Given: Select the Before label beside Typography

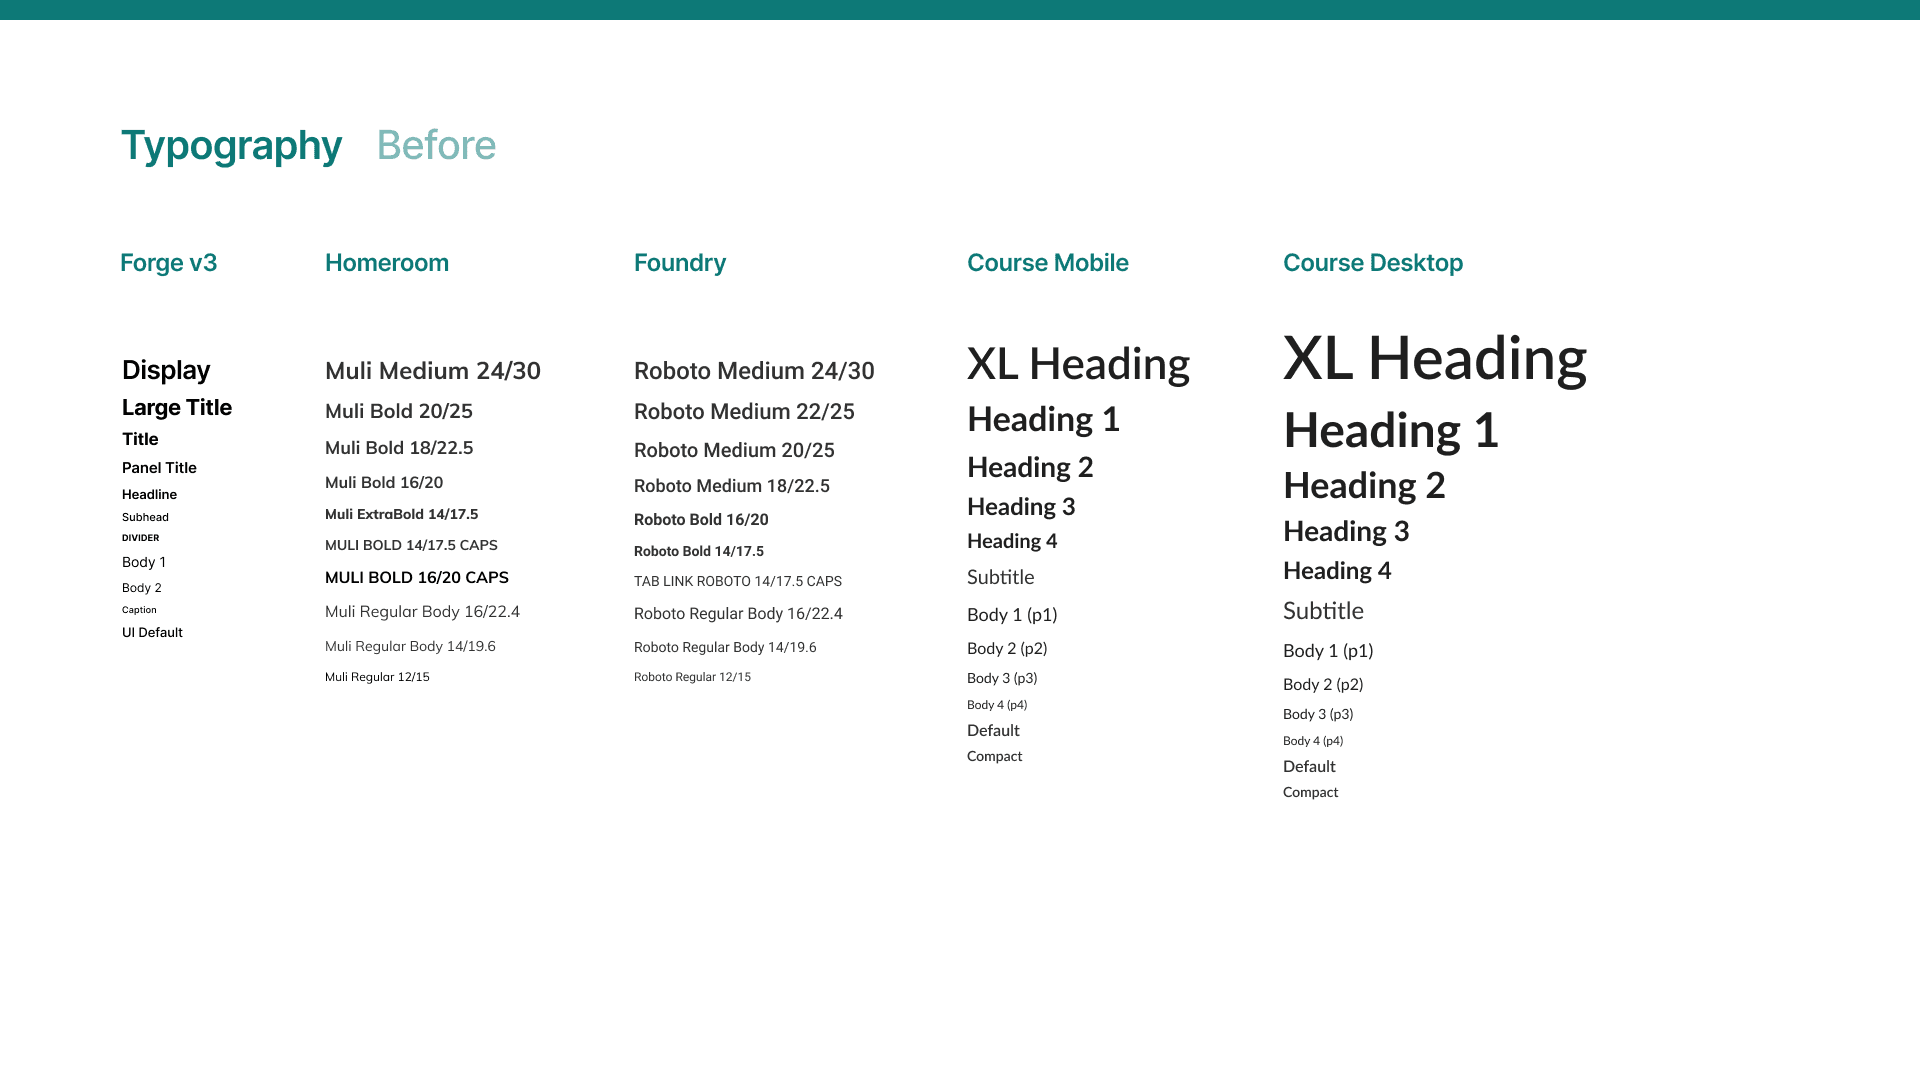Looking at the screenshot, I should (436, 145).
